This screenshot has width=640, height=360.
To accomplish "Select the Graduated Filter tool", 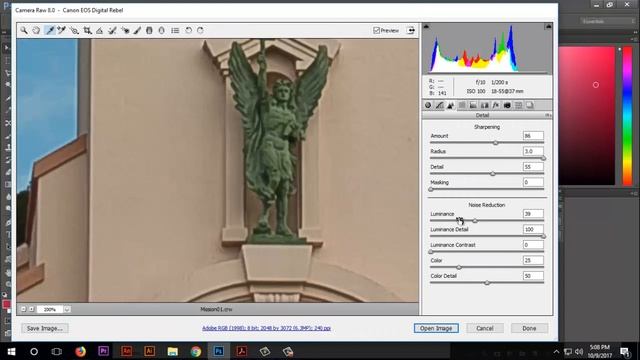I will pos(149,30).
